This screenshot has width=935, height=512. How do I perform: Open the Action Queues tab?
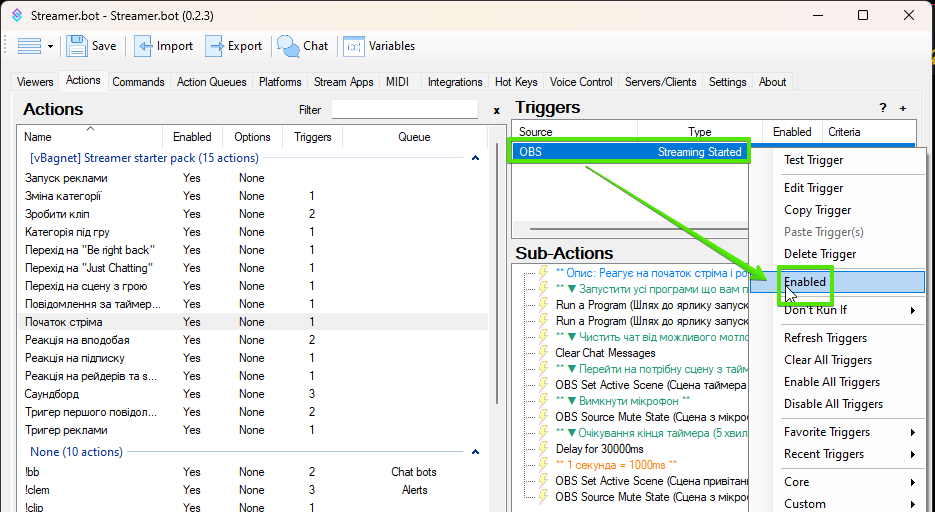click(x=212, y=82)
